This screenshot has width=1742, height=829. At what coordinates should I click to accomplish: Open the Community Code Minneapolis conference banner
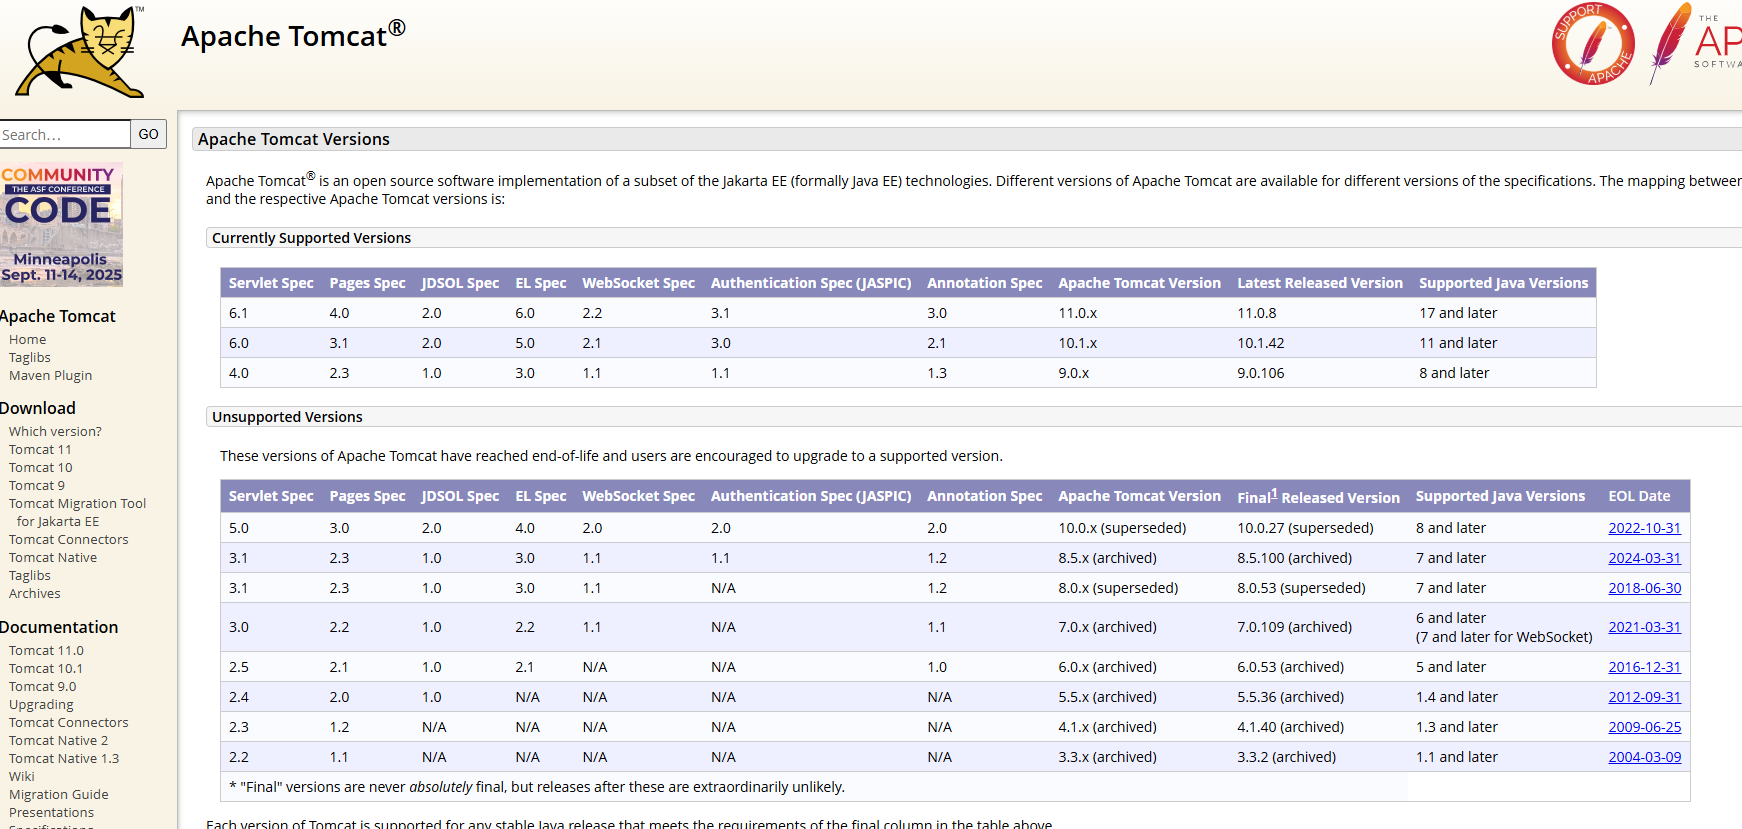point(61,225)
